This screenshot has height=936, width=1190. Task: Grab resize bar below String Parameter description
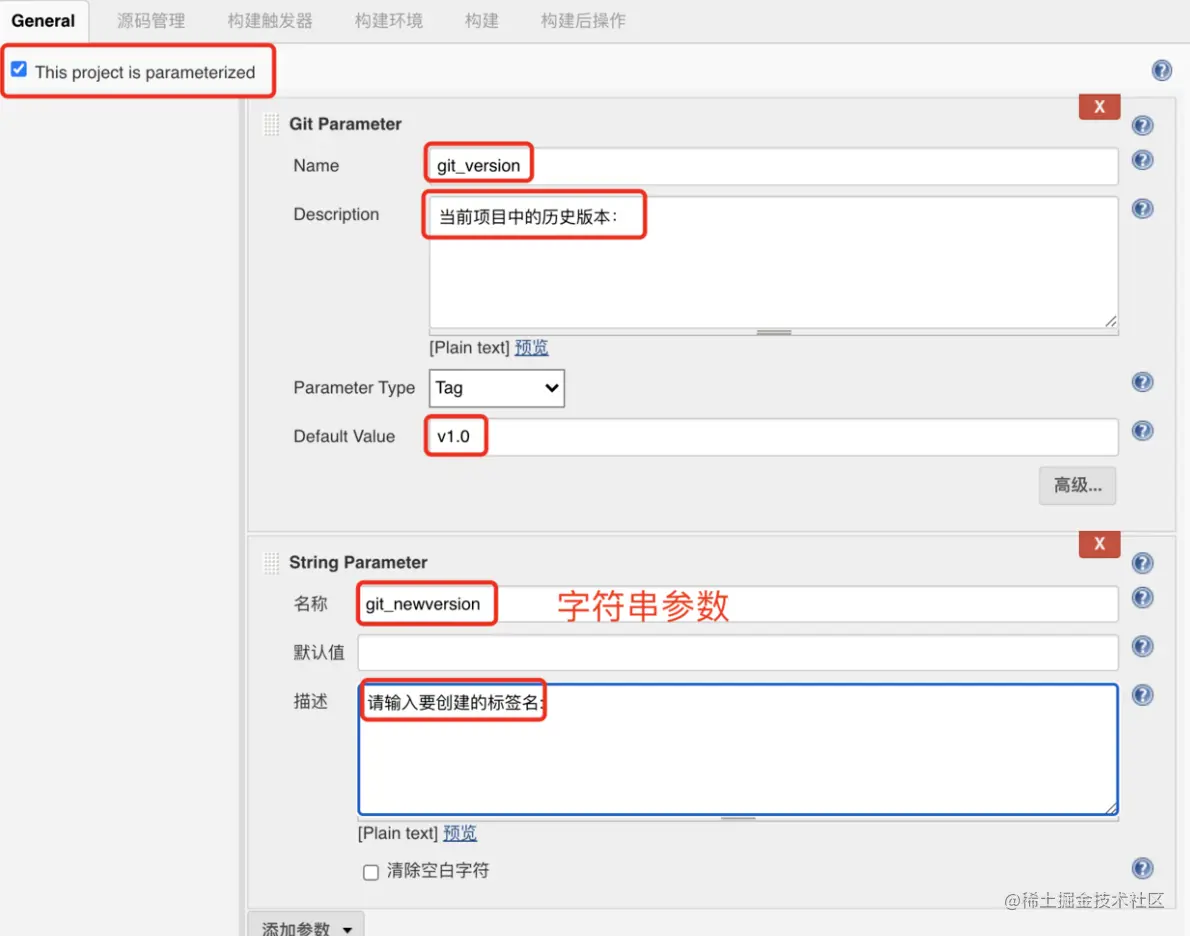click(738, 818)
